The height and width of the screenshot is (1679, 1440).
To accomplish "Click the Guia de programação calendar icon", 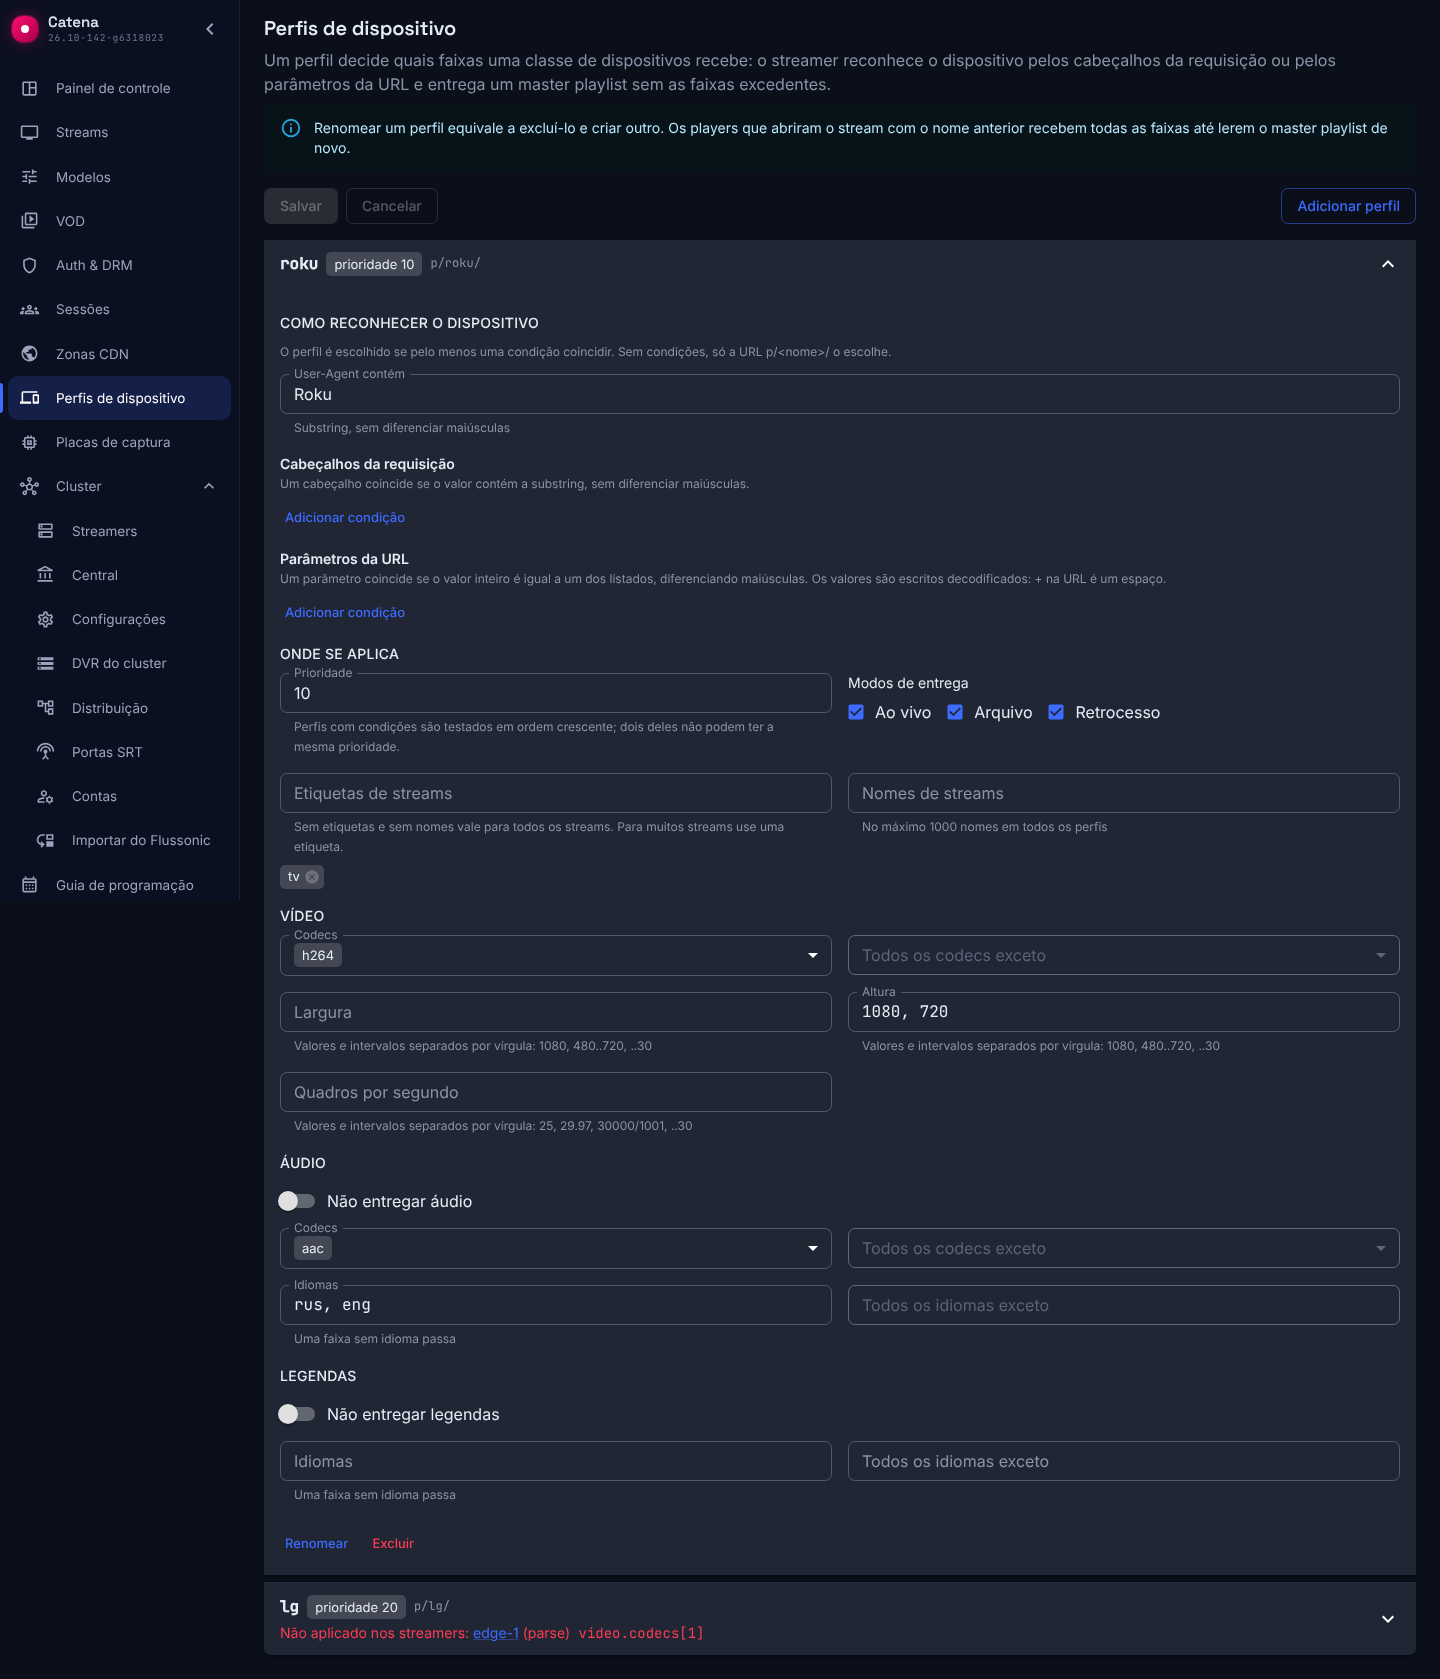I will point(30,885).
